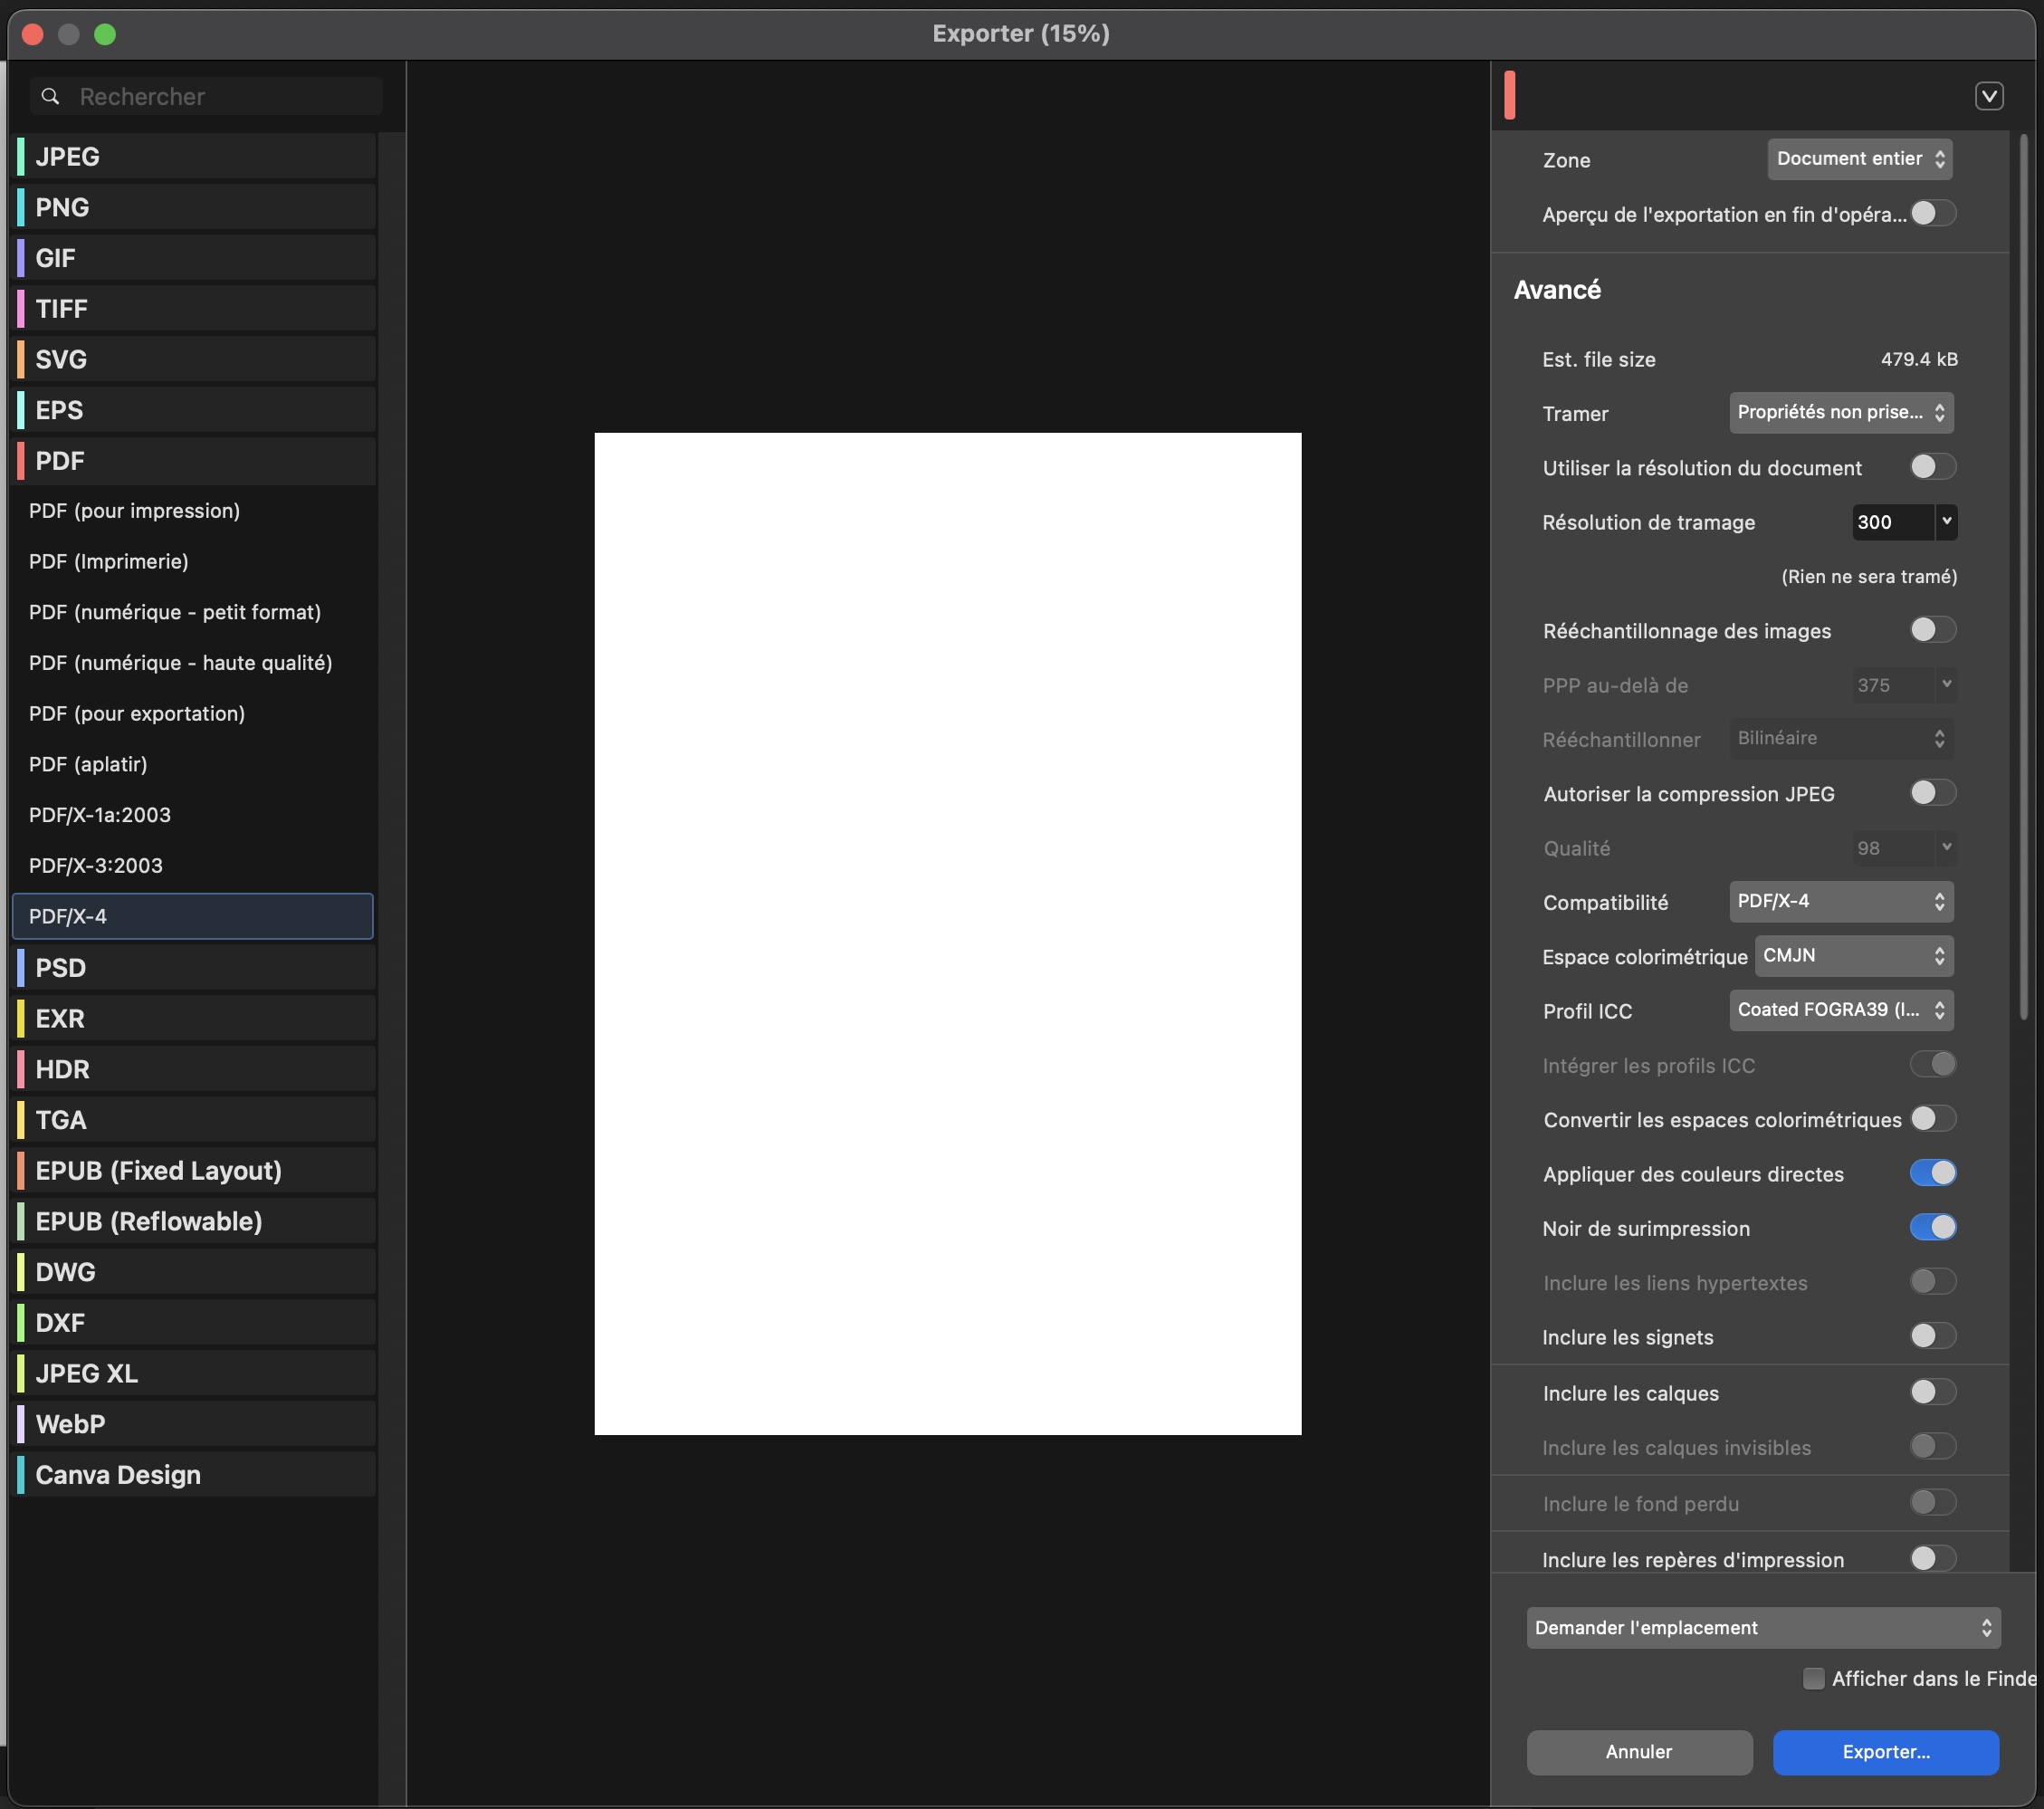The width and height of the screenshot is (2044, 1809).
Task: Click the search magnifier icon
Action: click(x=50, y=97)
